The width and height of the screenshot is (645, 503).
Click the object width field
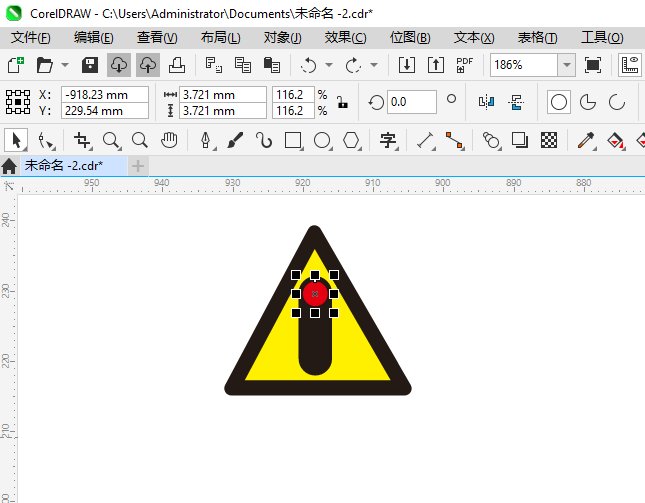[x=223, y=95]
